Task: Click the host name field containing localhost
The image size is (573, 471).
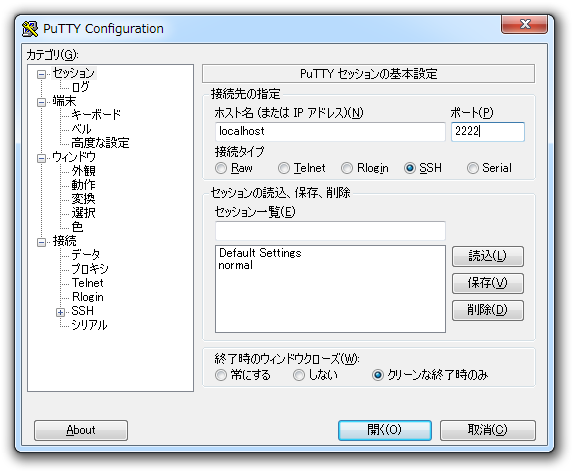Action: [x=330, y=132]
